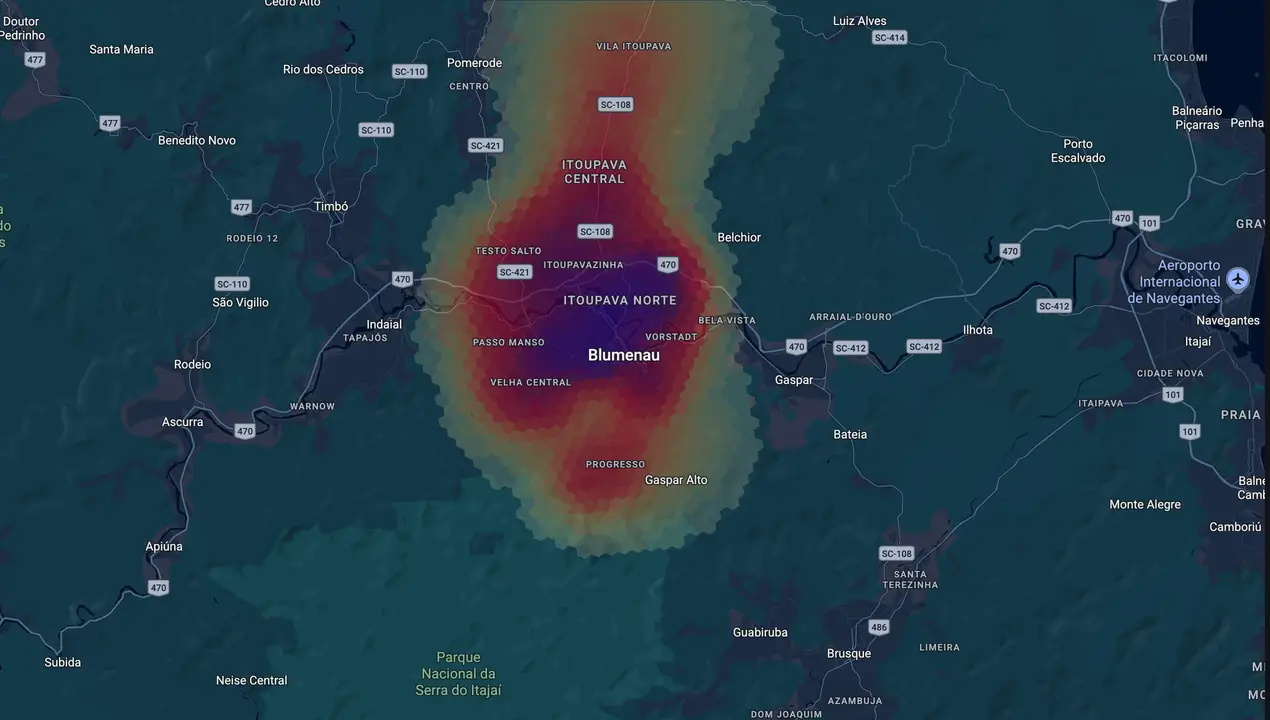Click the Vorstadt label
The image size is (1270, 720).
[672, 337]
